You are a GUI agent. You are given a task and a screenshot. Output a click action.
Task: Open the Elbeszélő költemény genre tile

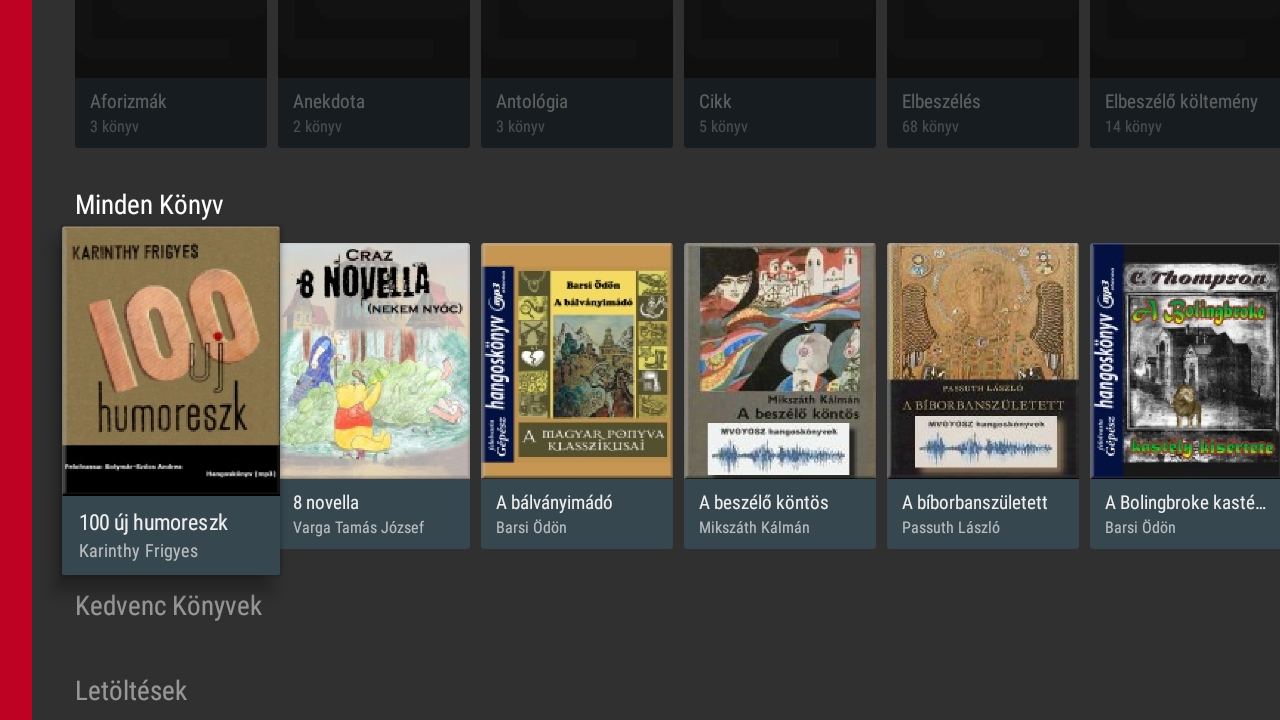pos(1185,74)
